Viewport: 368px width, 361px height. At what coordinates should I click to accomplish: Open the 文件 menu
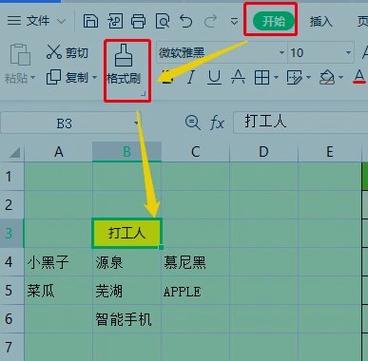click(36, 22)
